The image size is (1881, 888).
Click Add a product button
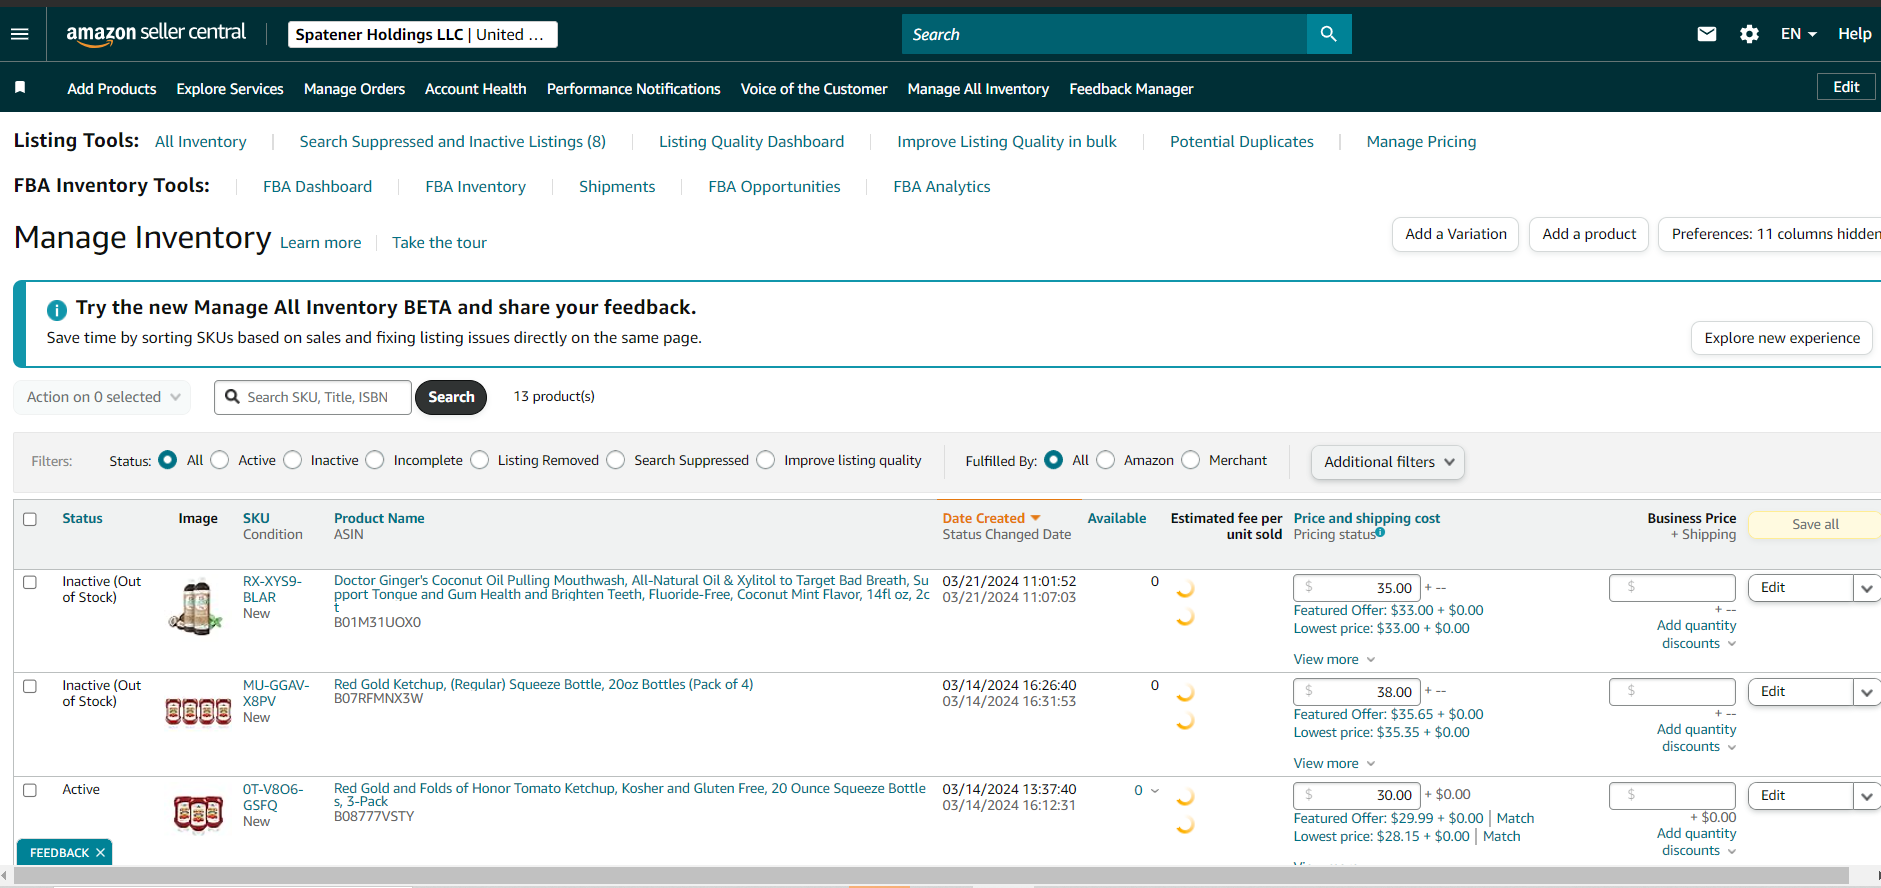click(1589, 234)
